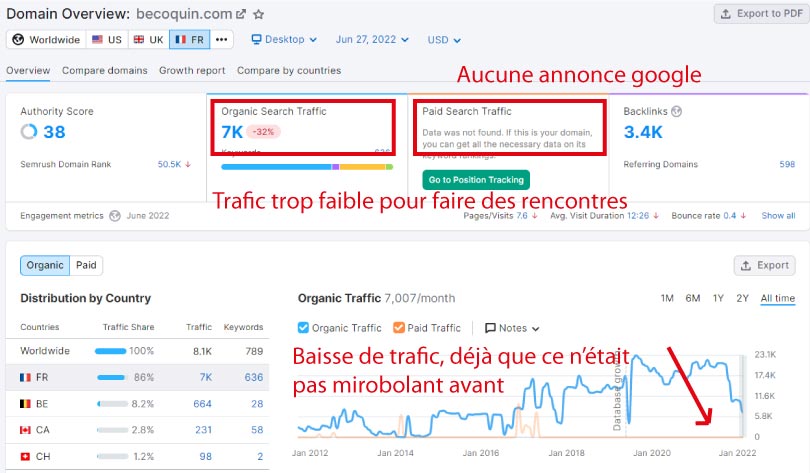Select the US flag database
The height and width of the screenshot is (473, 810).
(x=107, y=40)
